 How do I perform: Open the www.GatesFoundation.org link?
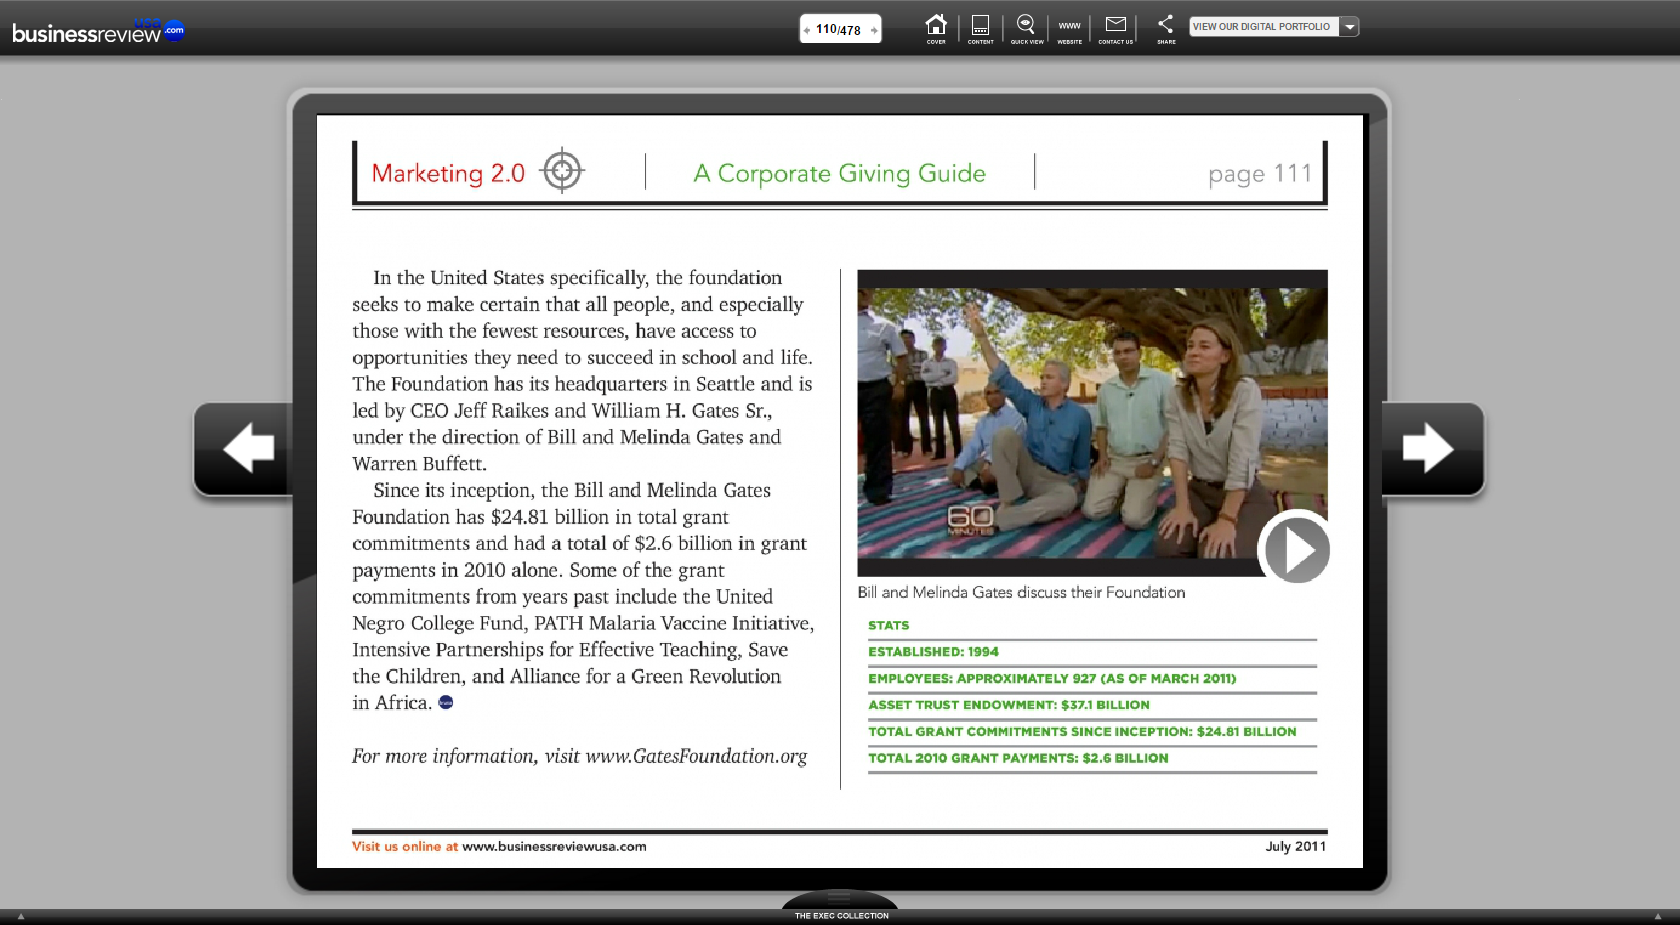click(x=696, y=757)
